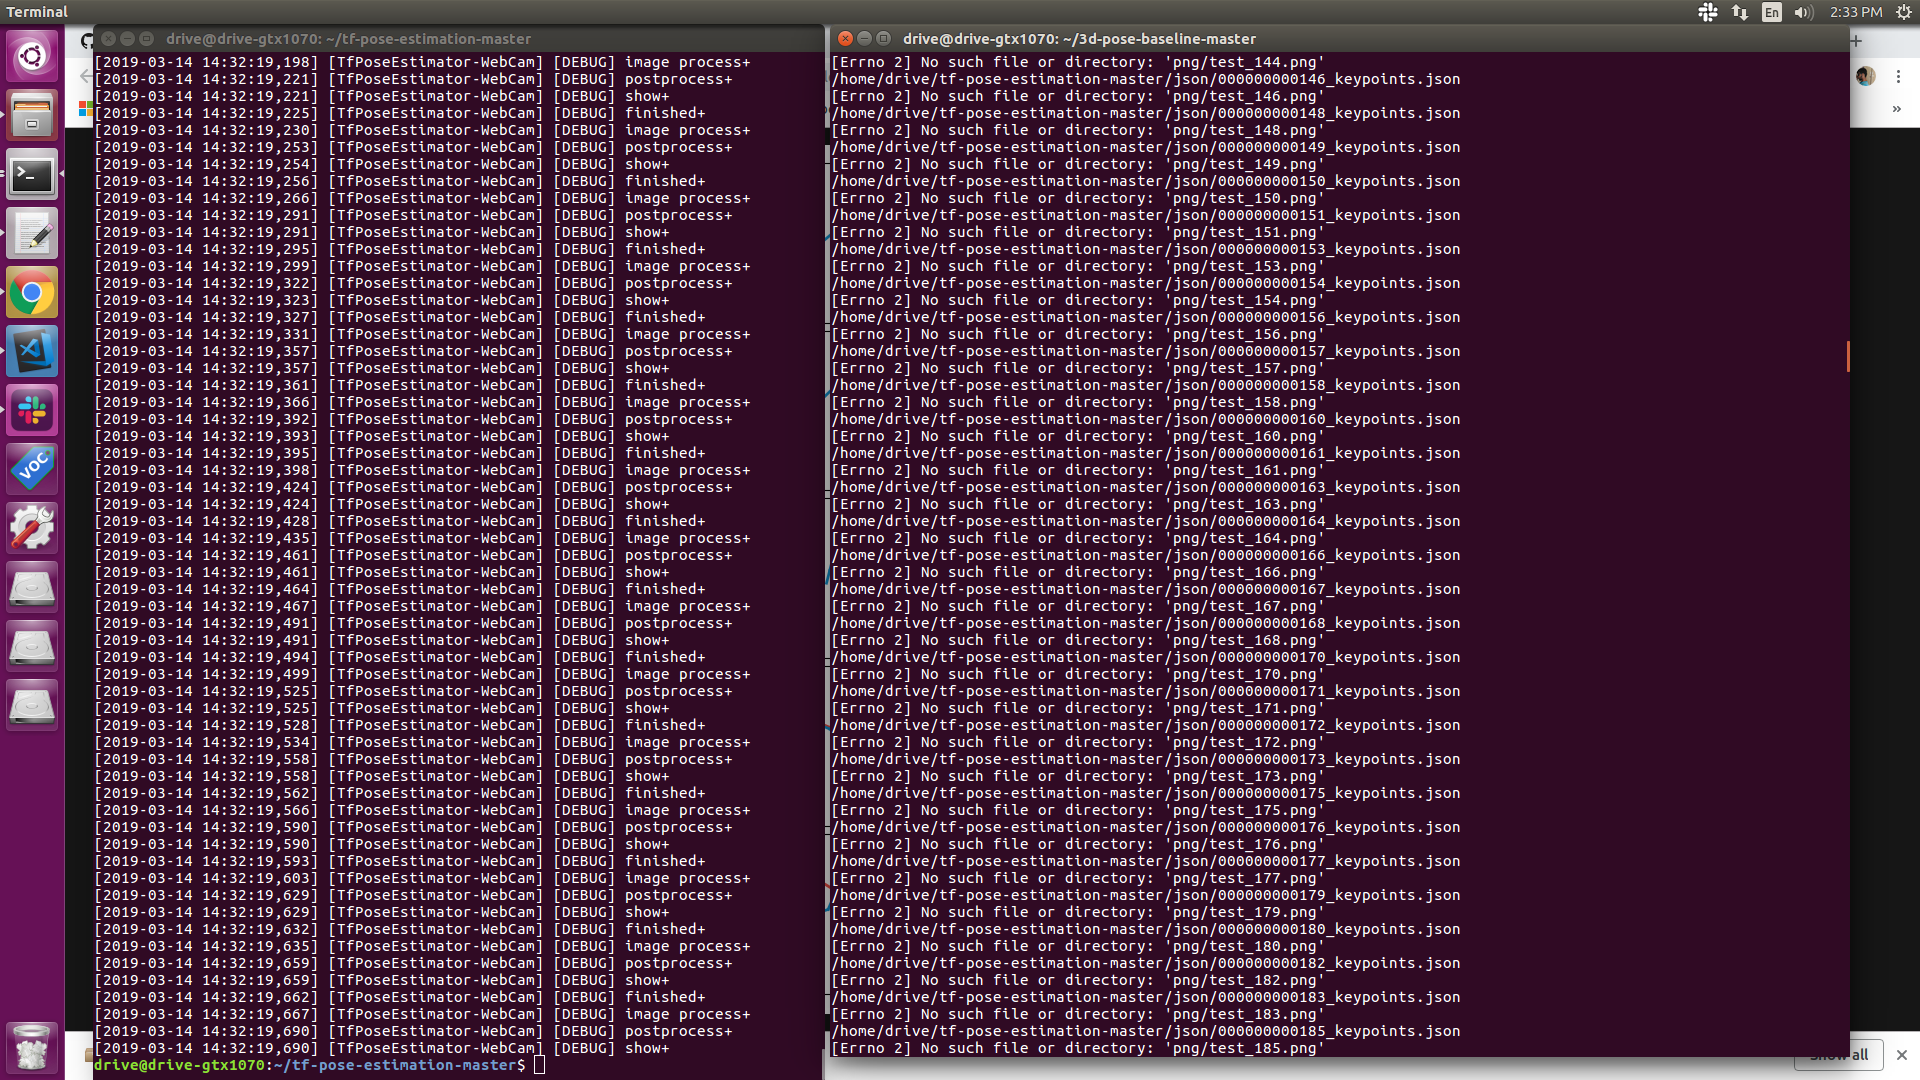The height and width of the screenshot is (1080, 1920).
Task: Open Visual Studio Code from the launcher
Action: pos(32,351)
